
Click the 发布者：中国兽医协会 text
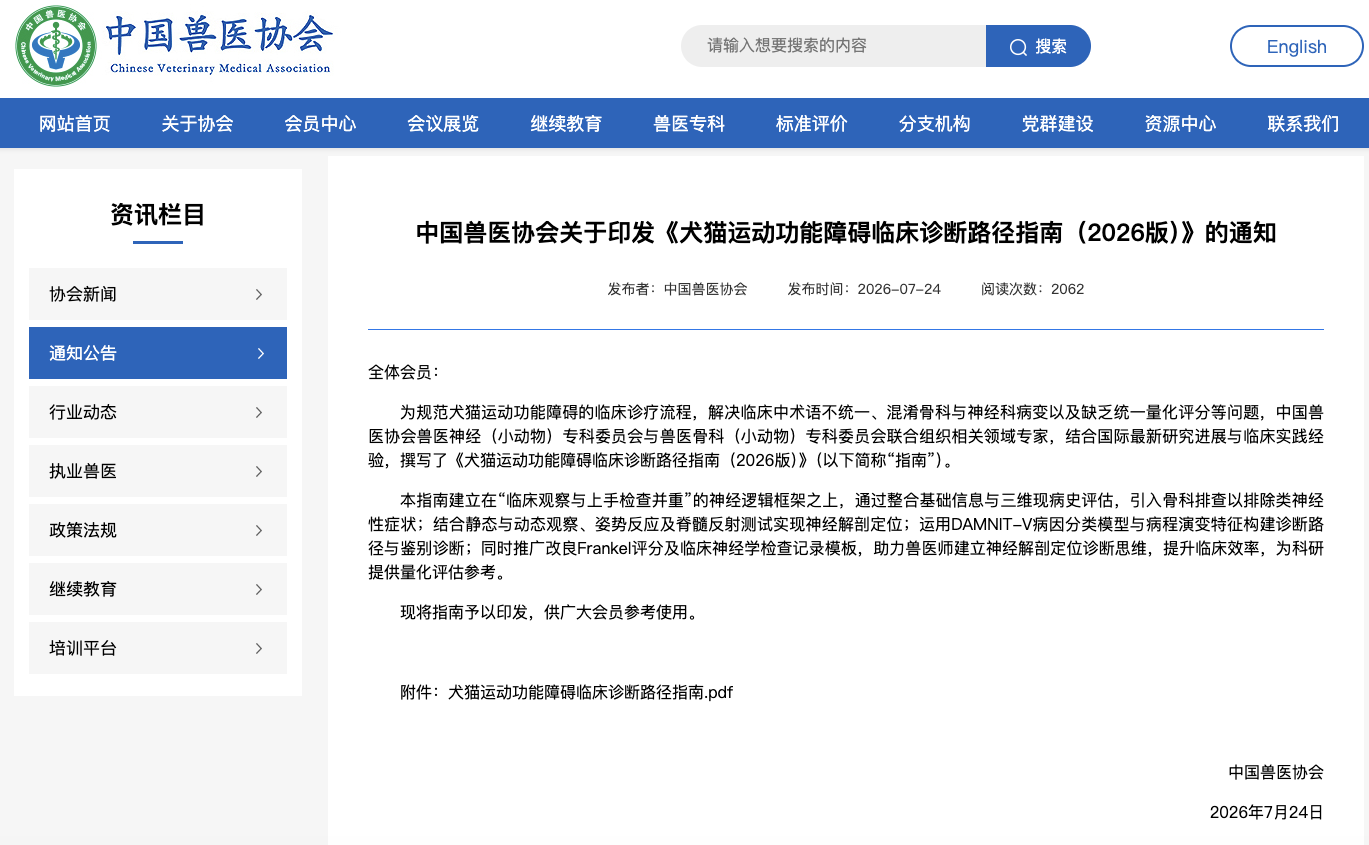point(677,289)
